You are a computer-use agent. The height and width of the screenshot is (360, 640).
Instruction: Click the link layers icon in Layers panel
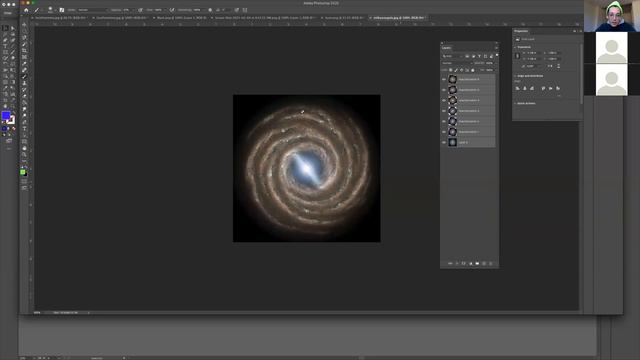point(450,264)
